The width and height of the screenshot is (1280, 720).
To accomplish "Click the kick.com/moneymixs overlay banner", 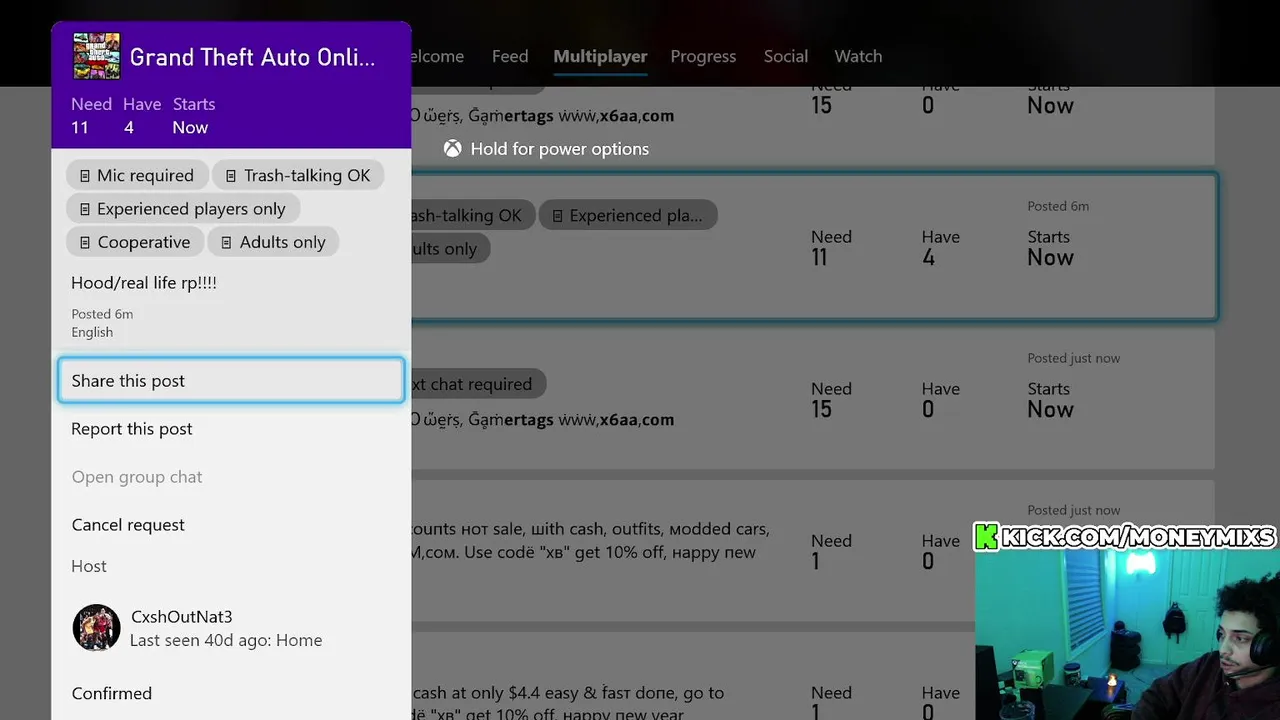I will (x=1125, y=537).
